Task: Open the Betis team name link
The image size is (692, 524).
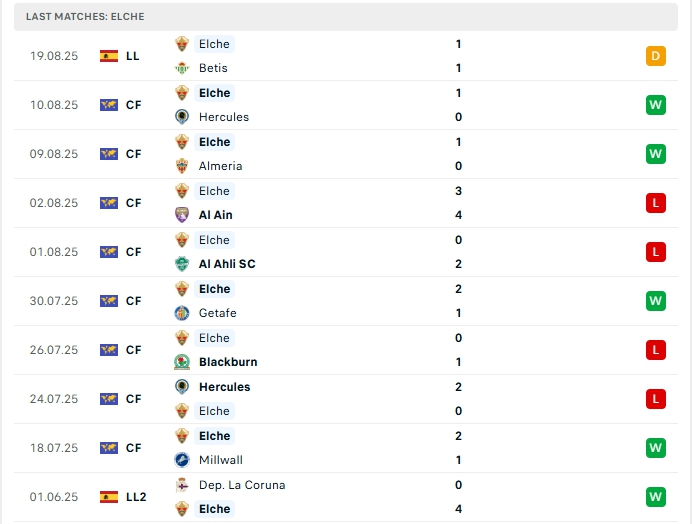Action: pos(213,68)
